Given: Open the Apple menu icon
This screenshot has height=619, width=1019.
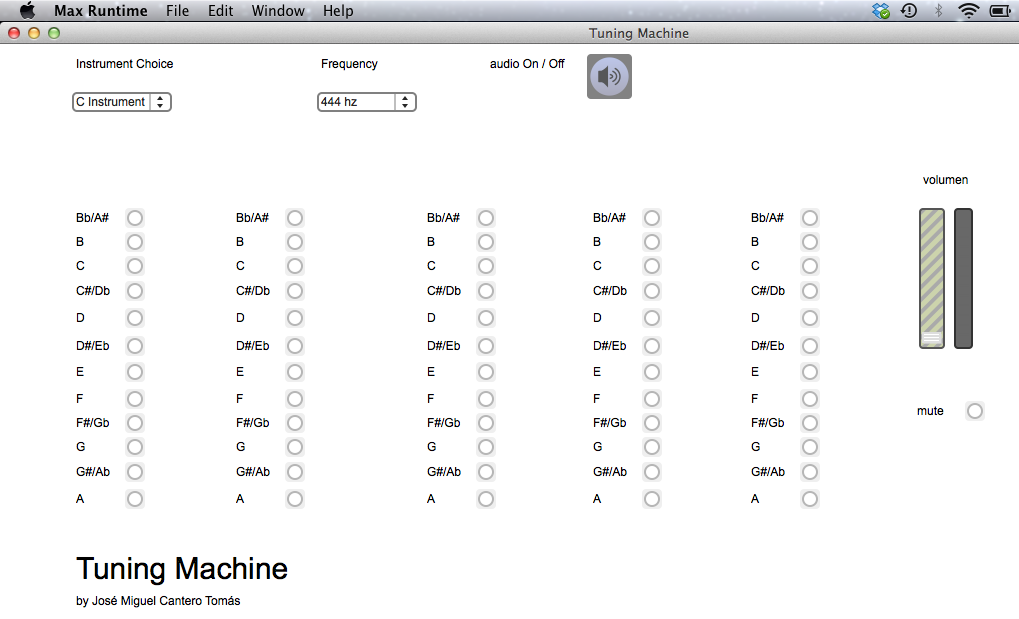Looking at the screenshot, I should tap(27, 10).
